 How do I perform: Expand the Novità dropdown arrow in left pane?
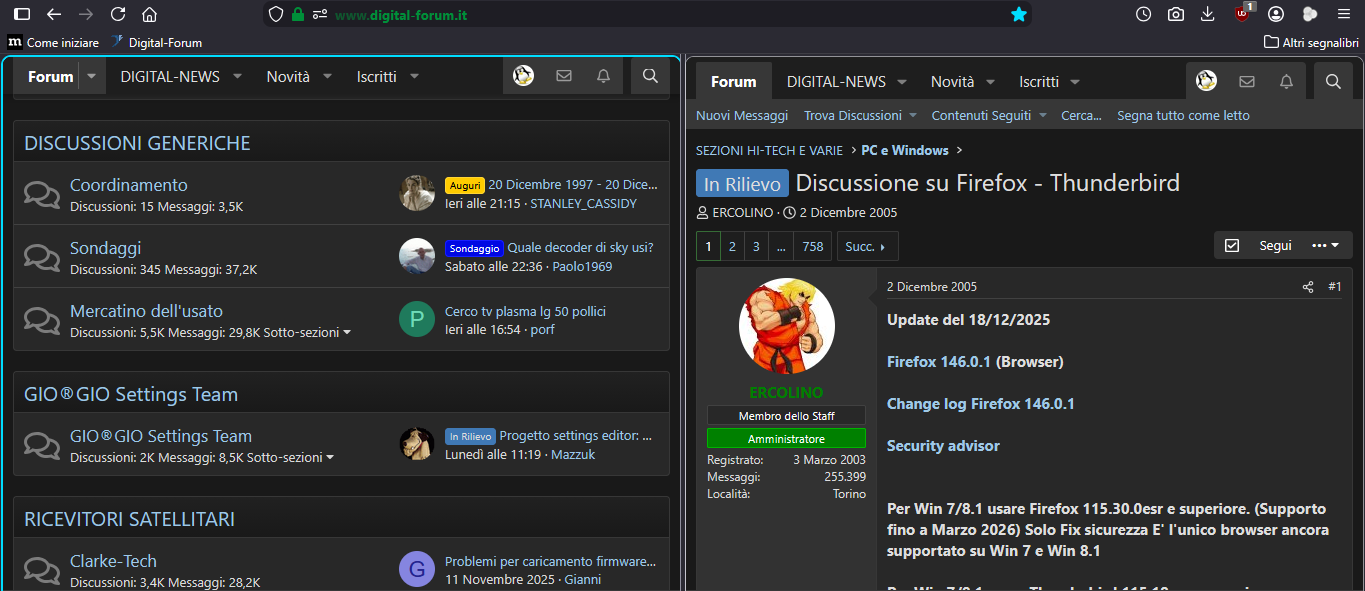(x=327, y=76)
